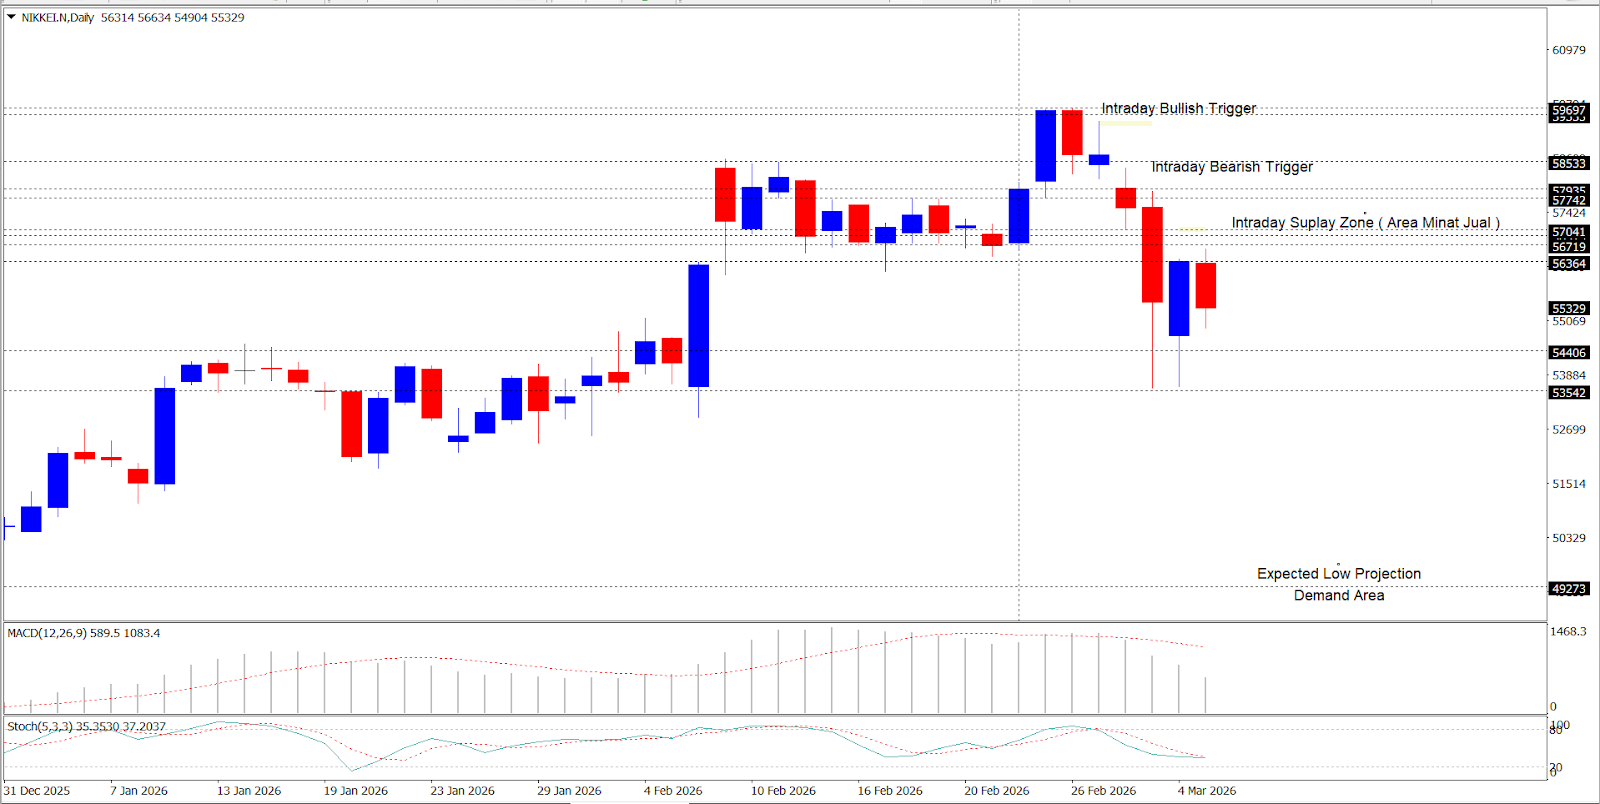Select the 56364 price level tag
Screen dimensions: 1600x804
(x=1568, y=264)
